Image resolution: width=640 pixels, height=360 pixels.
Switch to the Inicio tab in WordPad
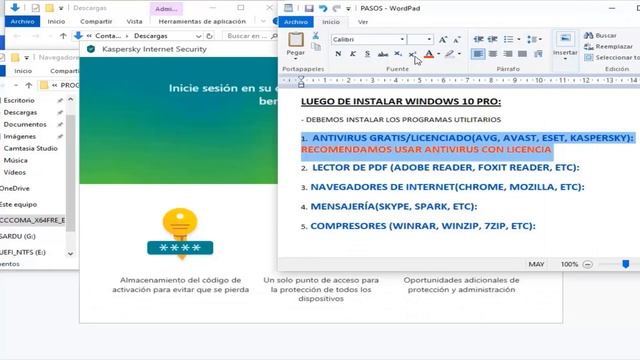[331, 22]
